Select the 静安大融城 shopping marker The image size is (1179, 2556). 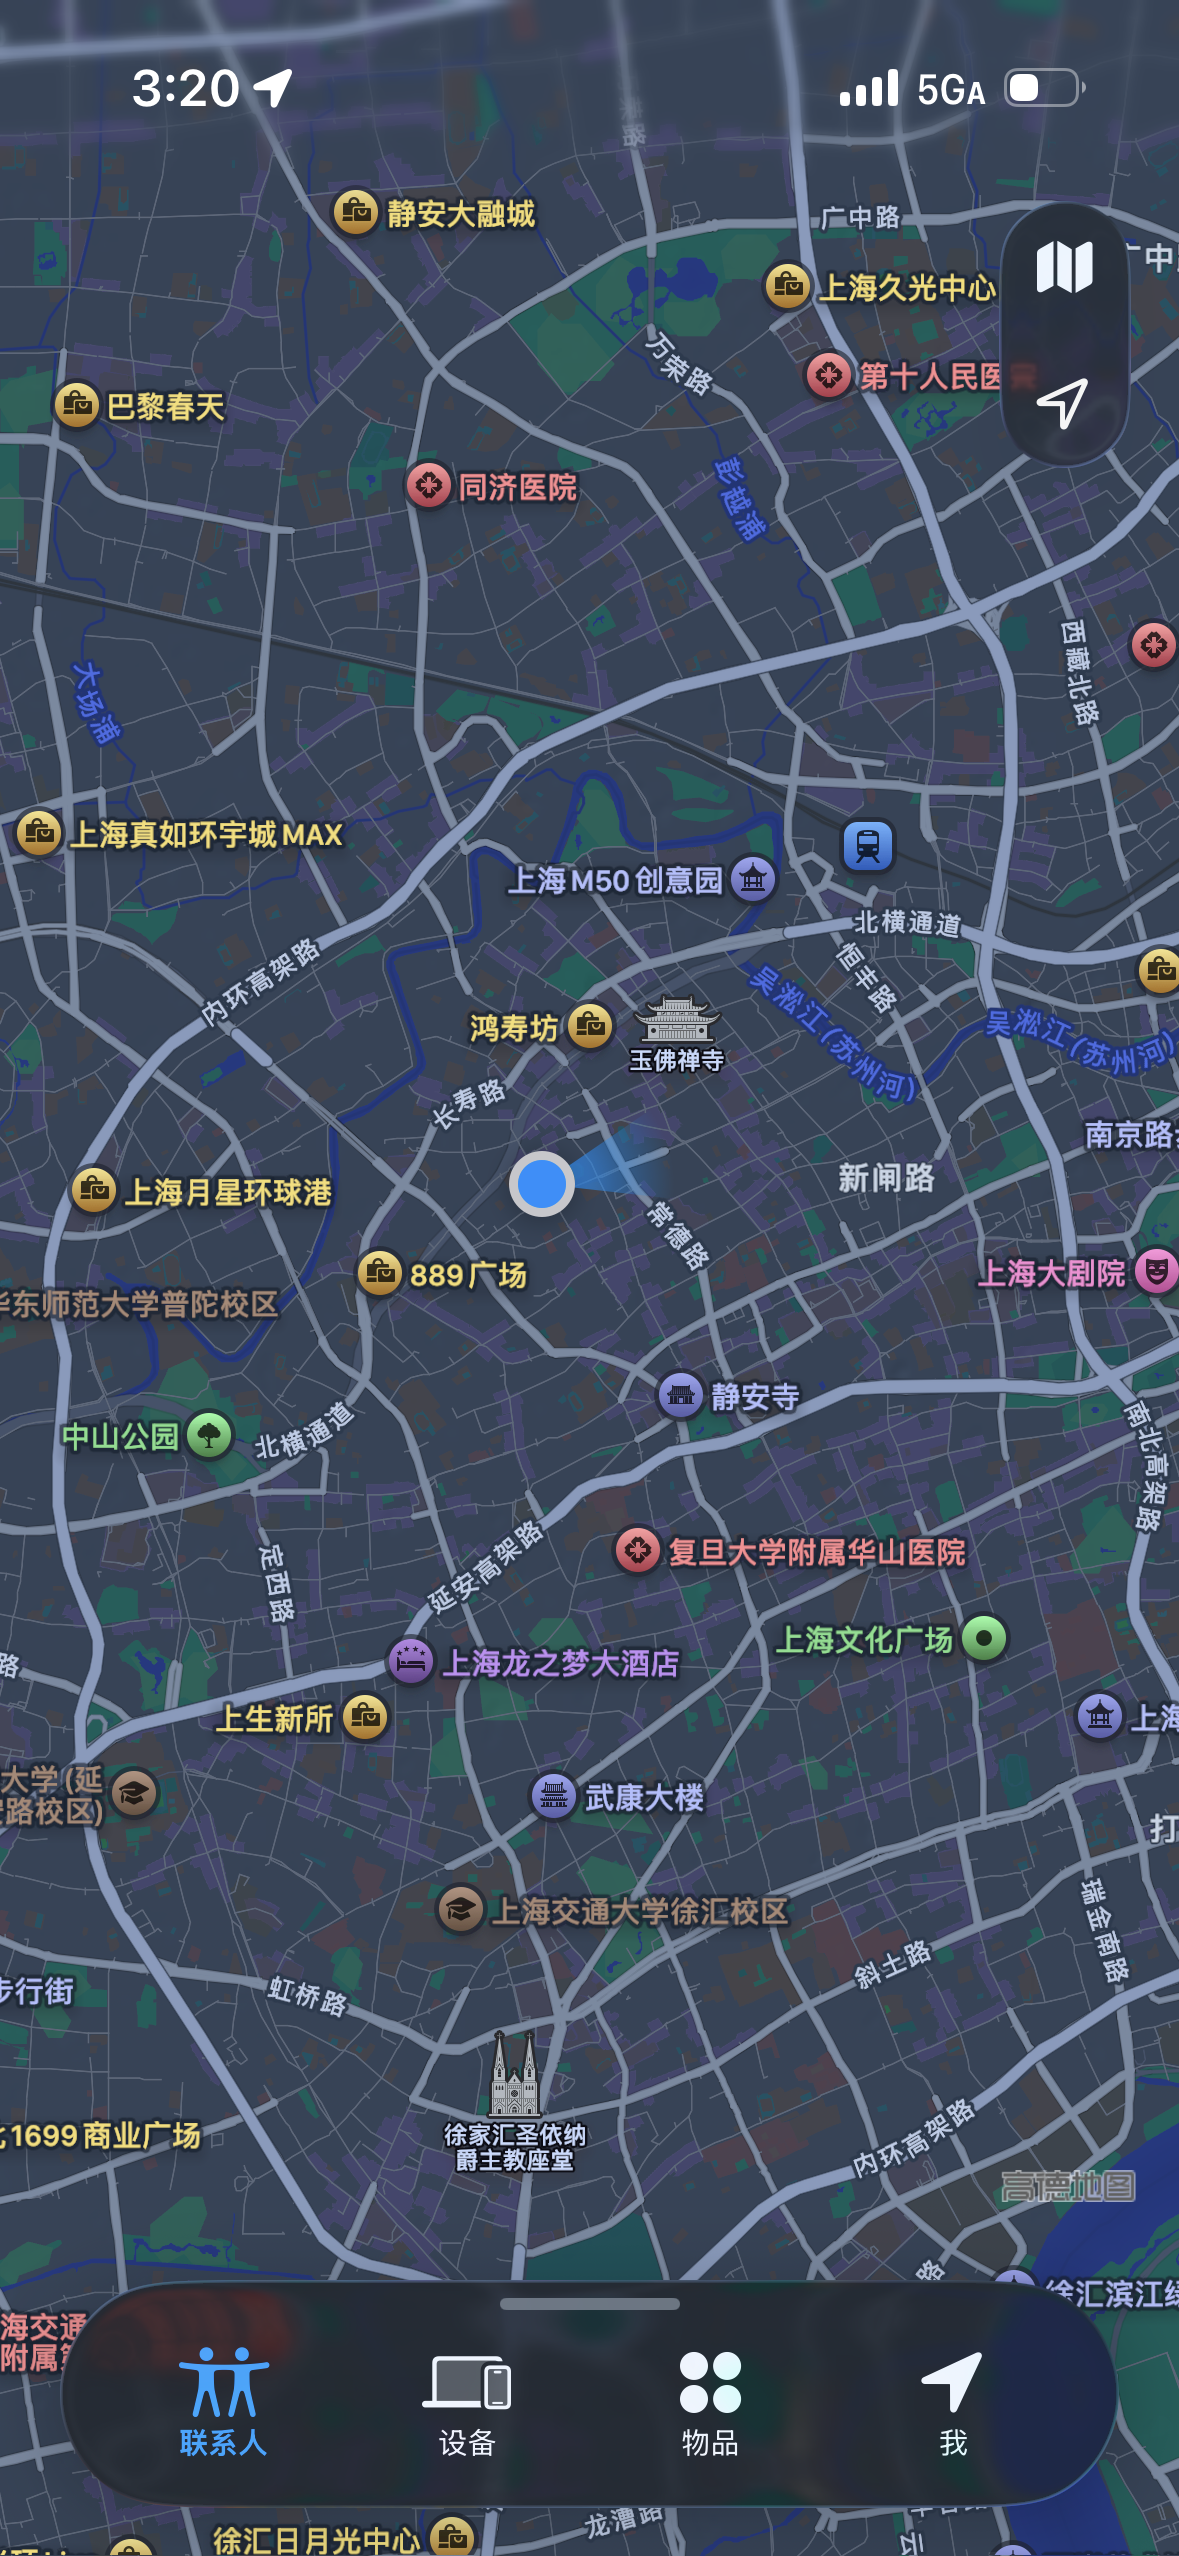point(355,212)
